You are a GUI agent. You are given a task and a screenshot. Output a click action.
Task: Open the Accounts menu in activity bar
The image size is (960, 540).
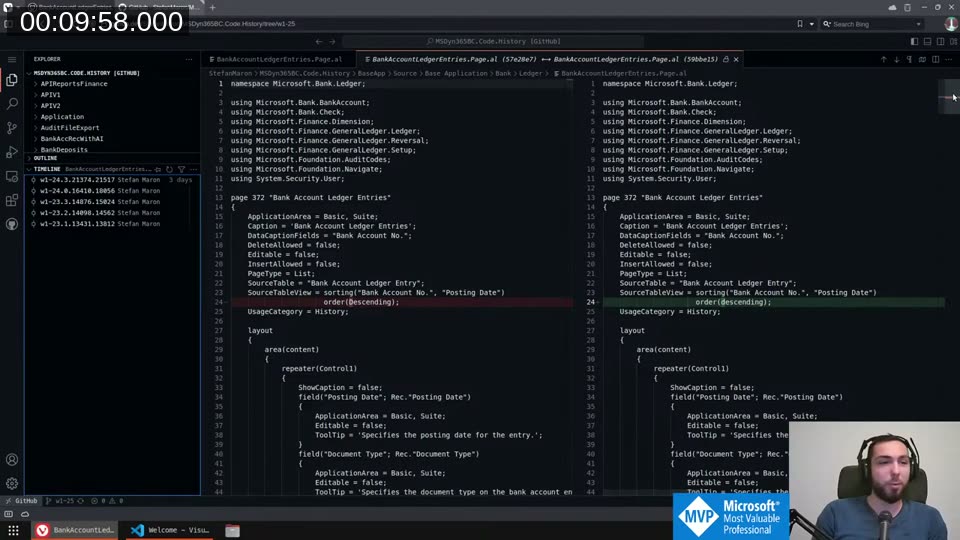tap(12, 459)
